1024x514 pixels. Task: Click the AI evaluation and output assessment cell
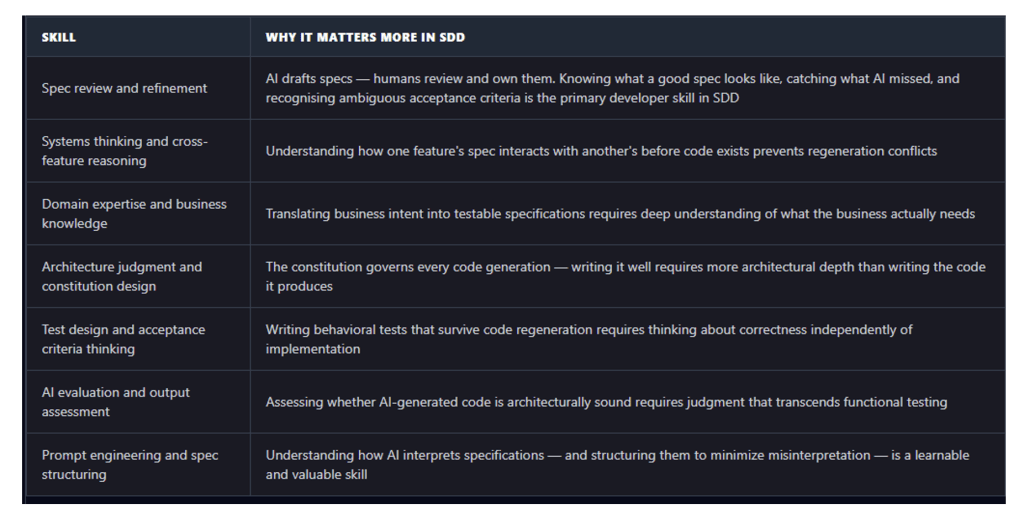[x=115, y=402]
